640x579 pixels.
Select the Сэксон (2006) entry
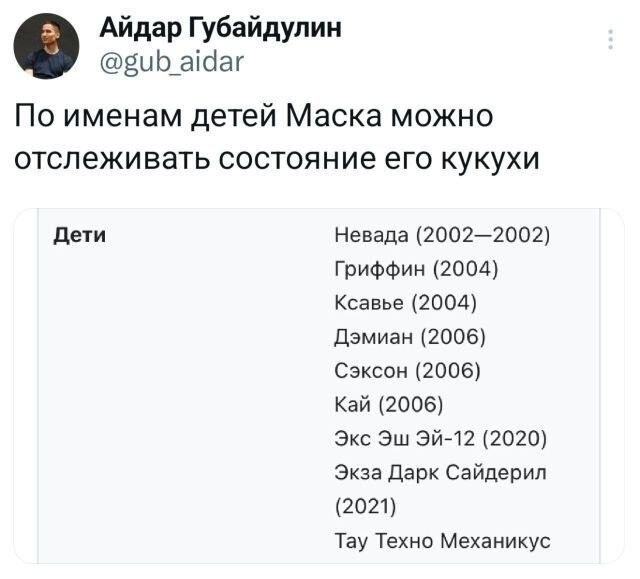pos(409,371)
